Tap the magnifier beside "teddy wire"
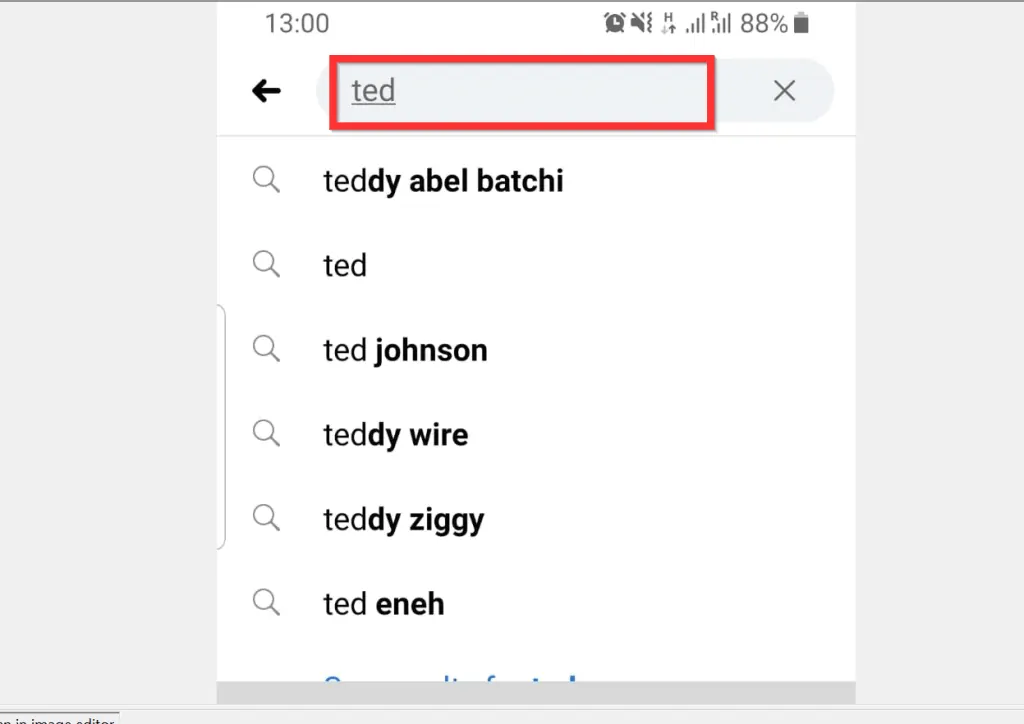The width and height of the screenshot is (1024, 724). [266, 433]
